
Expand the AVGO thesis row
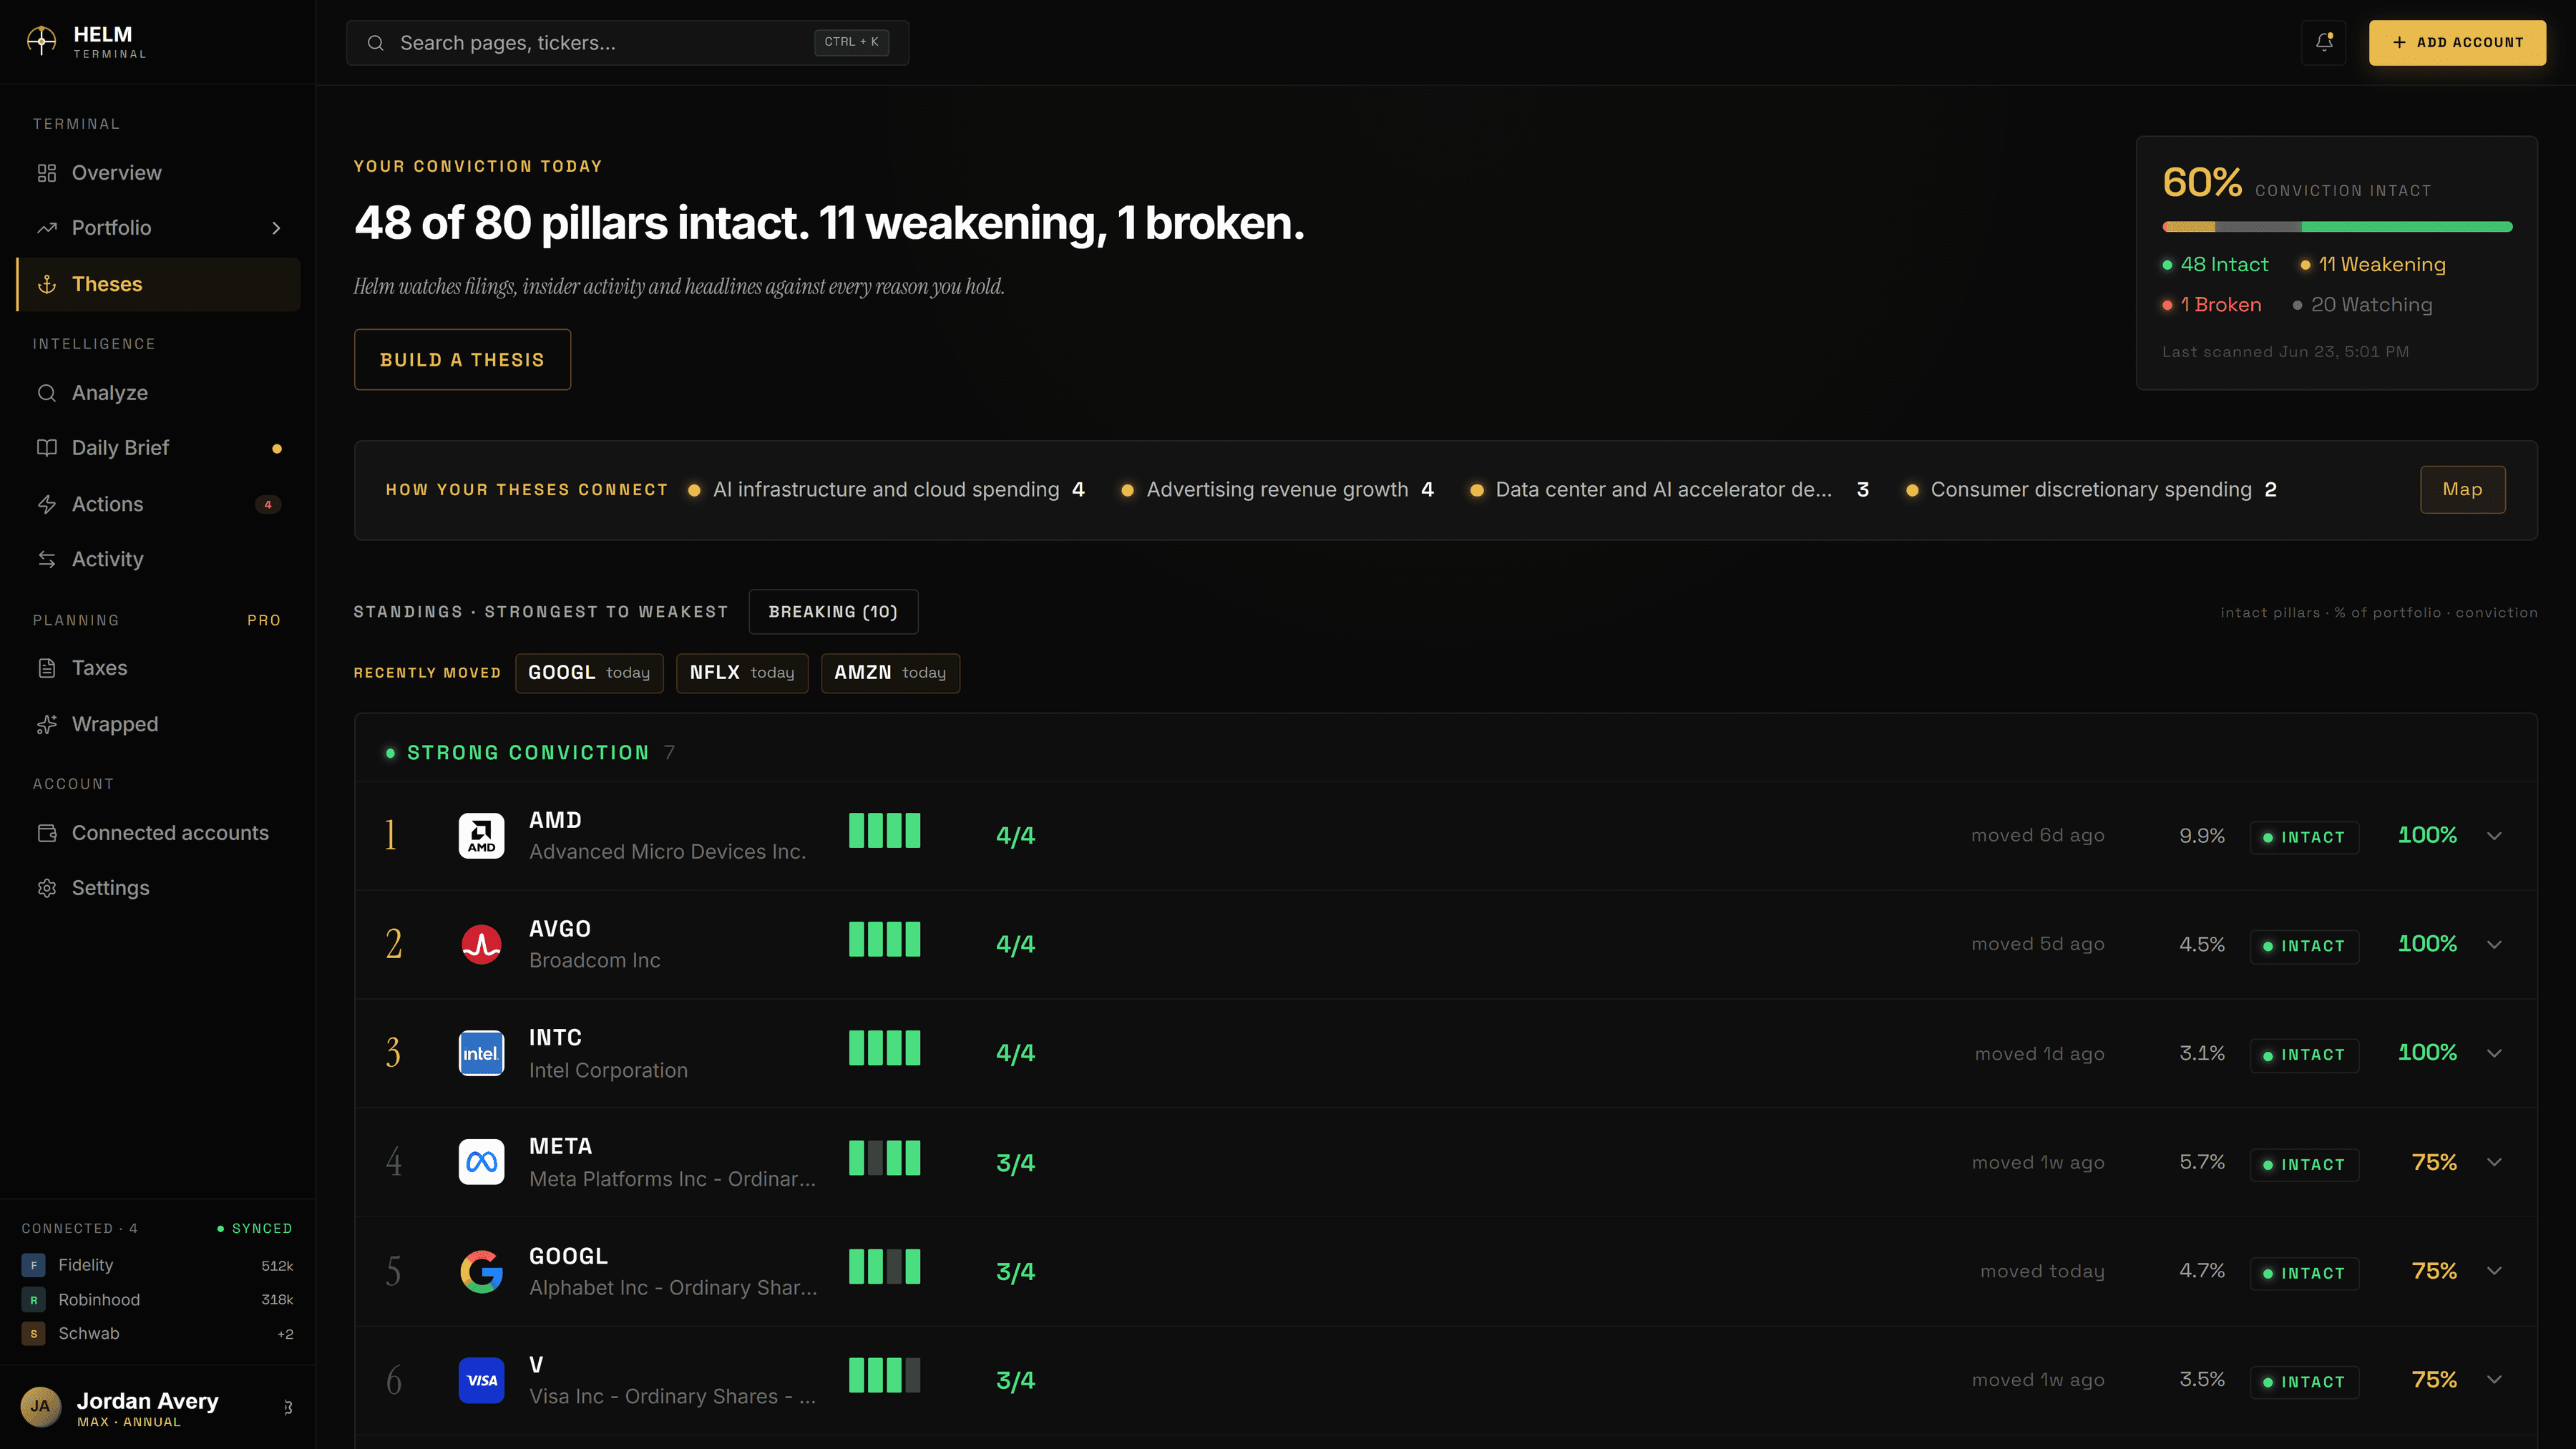2494,944
